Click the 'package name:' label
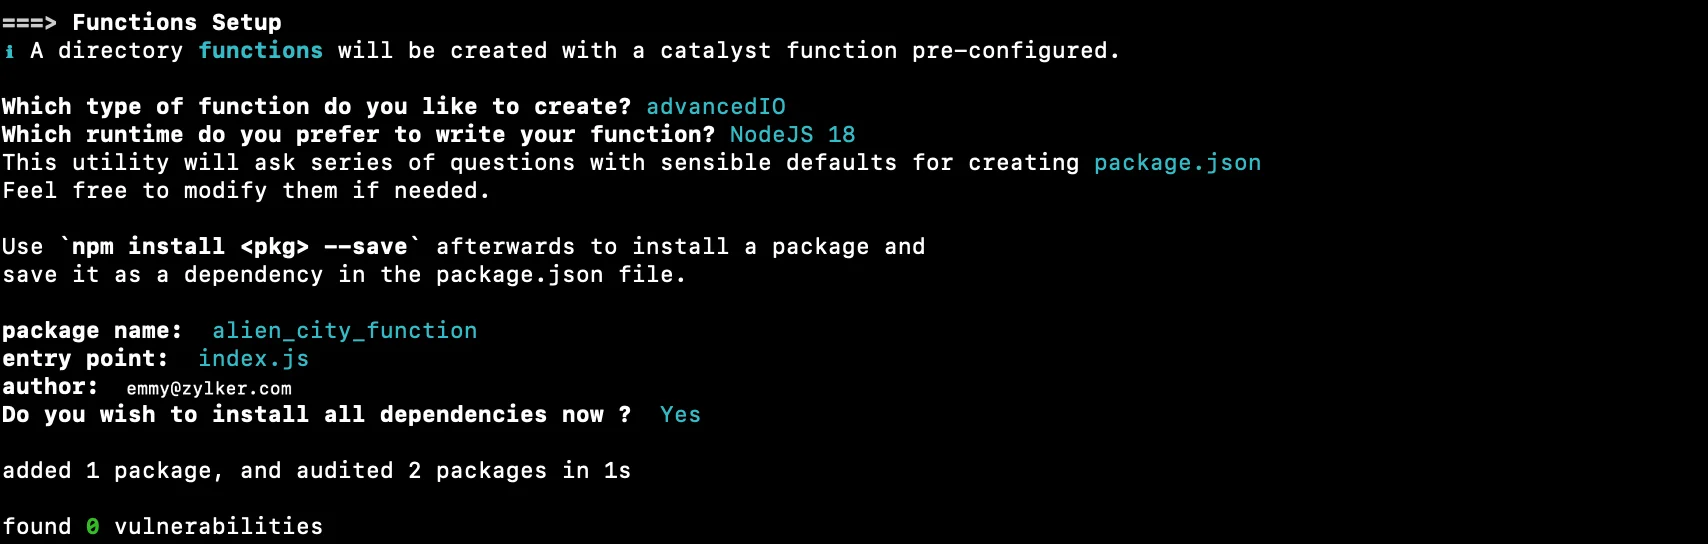Image resolution: width=1708 pixels, height=544 pixels. click(92, 330)
